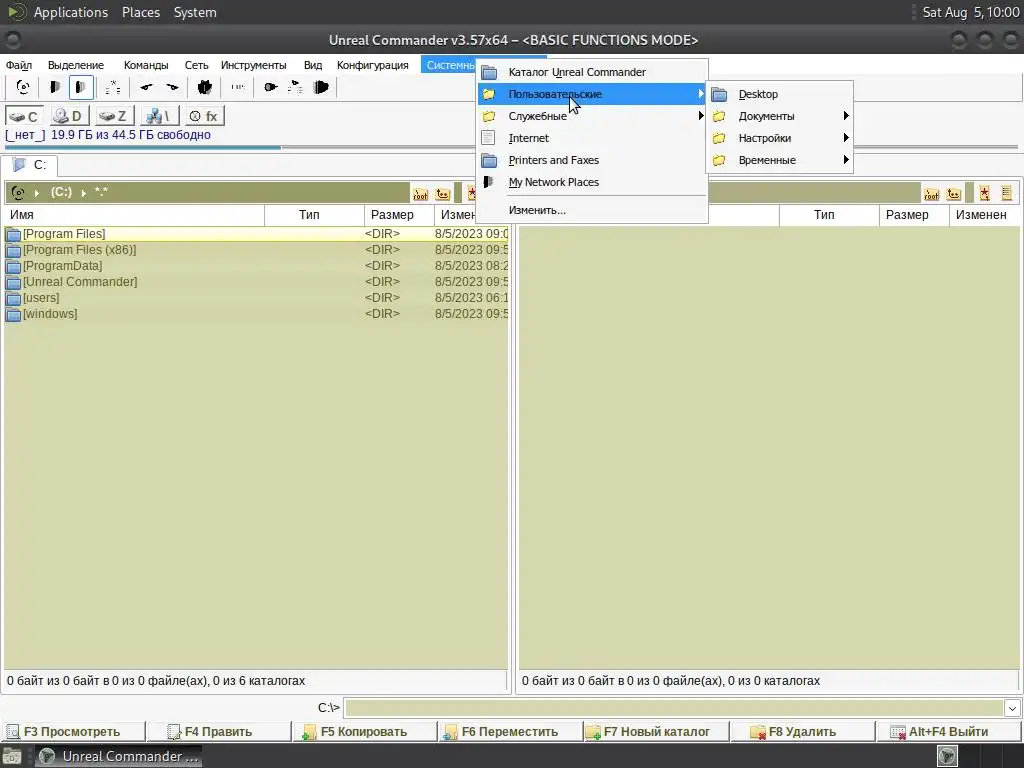Expand the arrow before *.* in the path
Screen dimensions: 1024x768
point(84,193)
